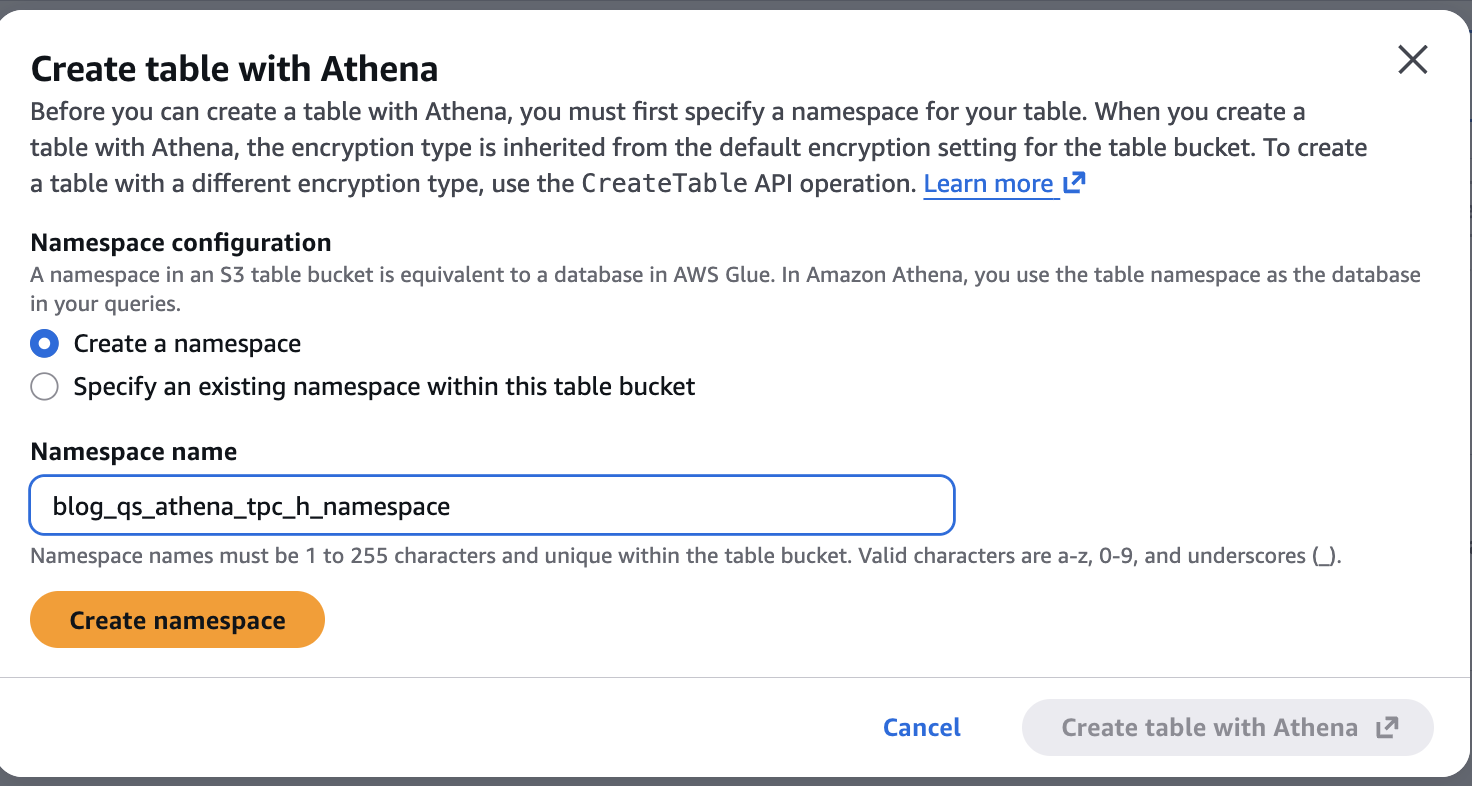
Task: Click the Create table with Athena button
Action: [1209, 728]
